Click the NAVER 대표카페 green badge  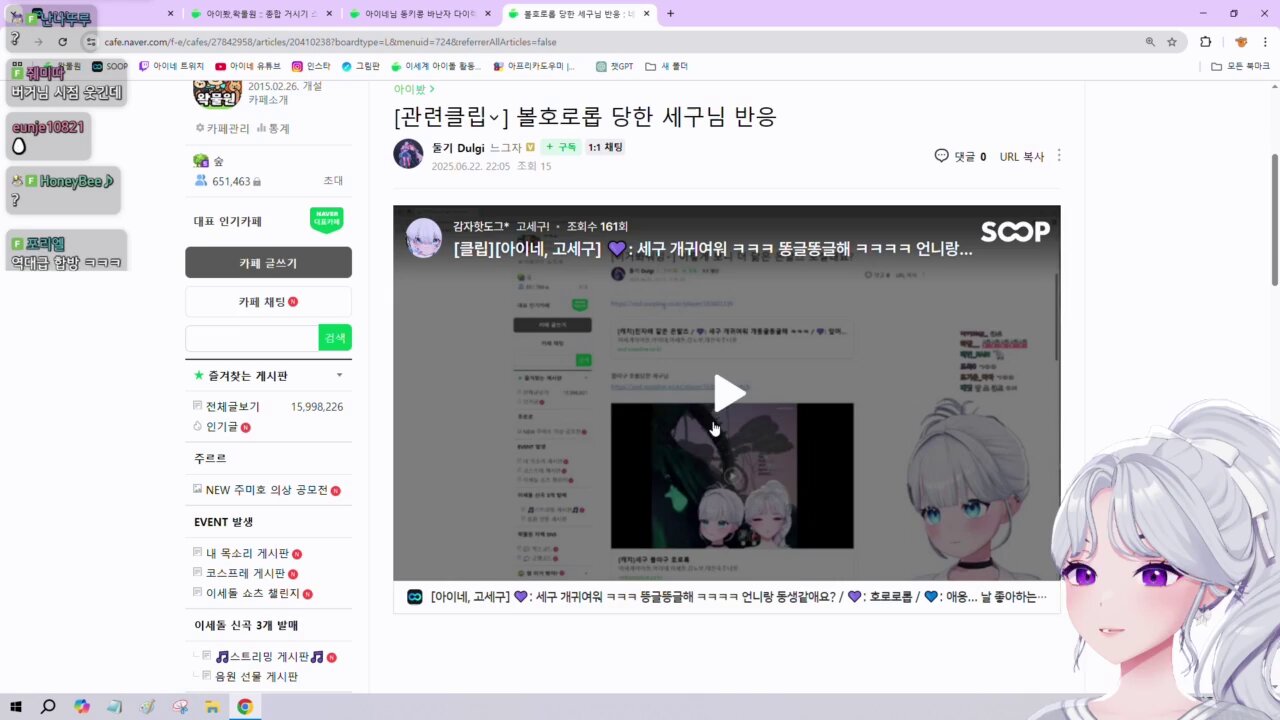pyautogui.click(x=327, y=221)
